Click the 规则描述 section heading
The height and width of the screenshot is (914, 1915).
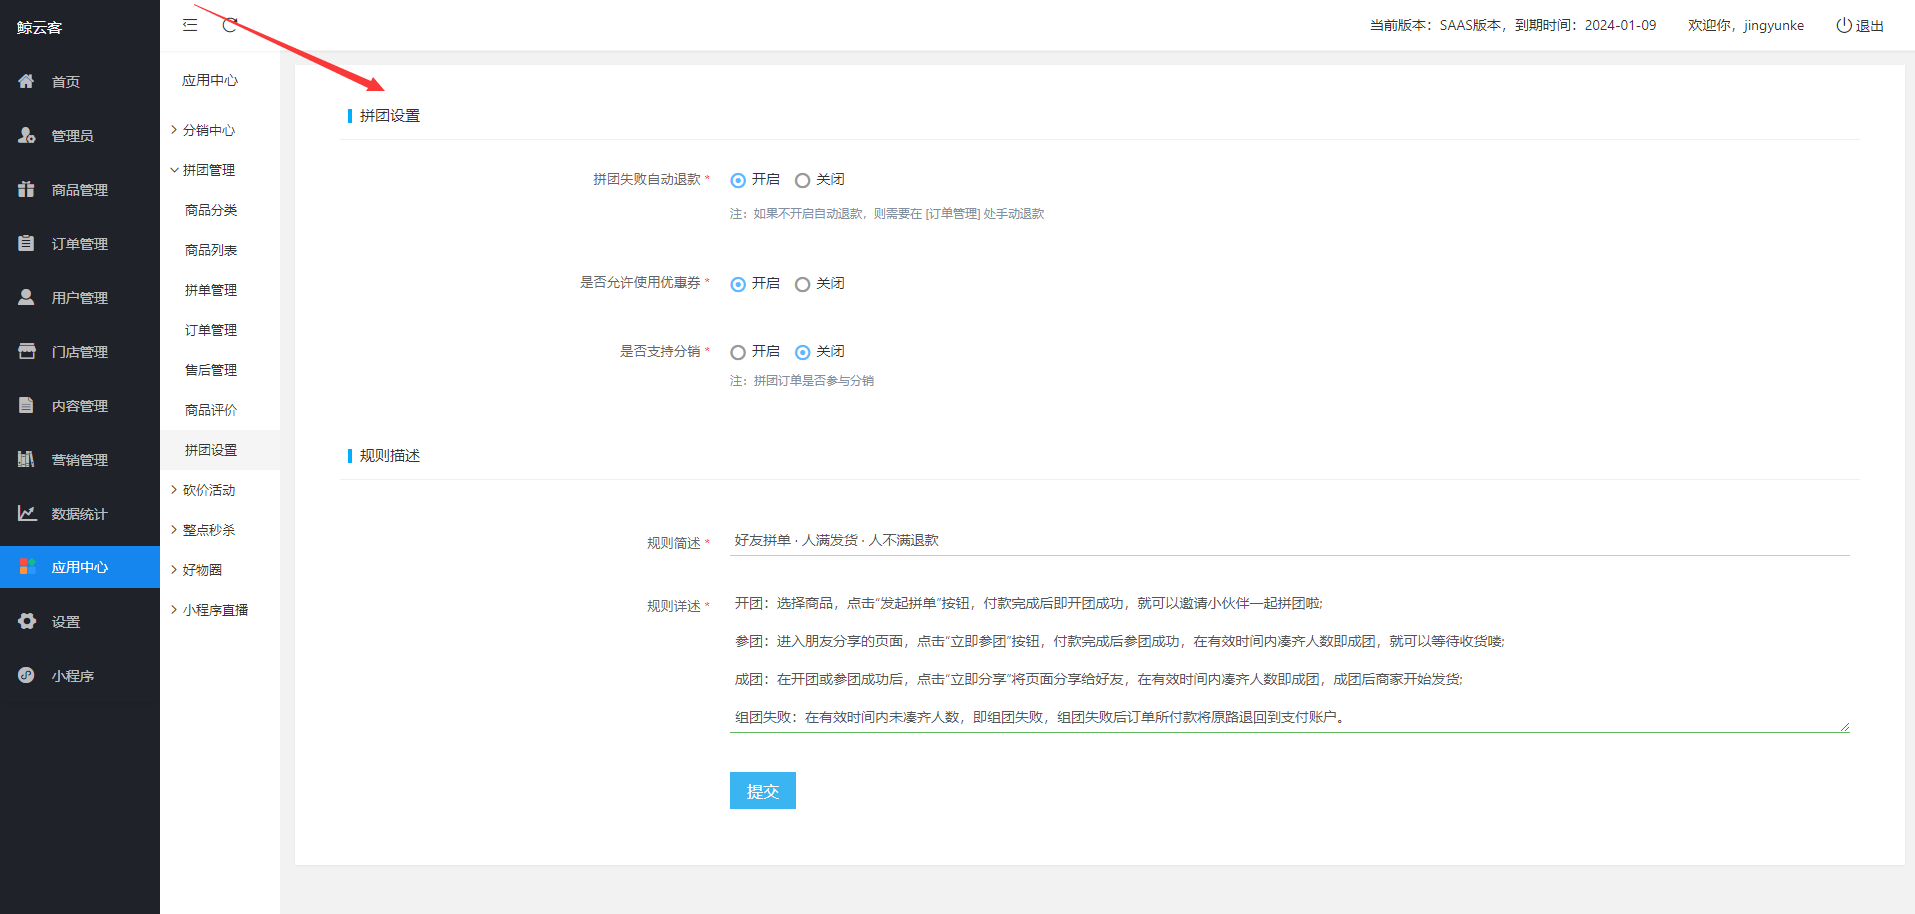390,456
